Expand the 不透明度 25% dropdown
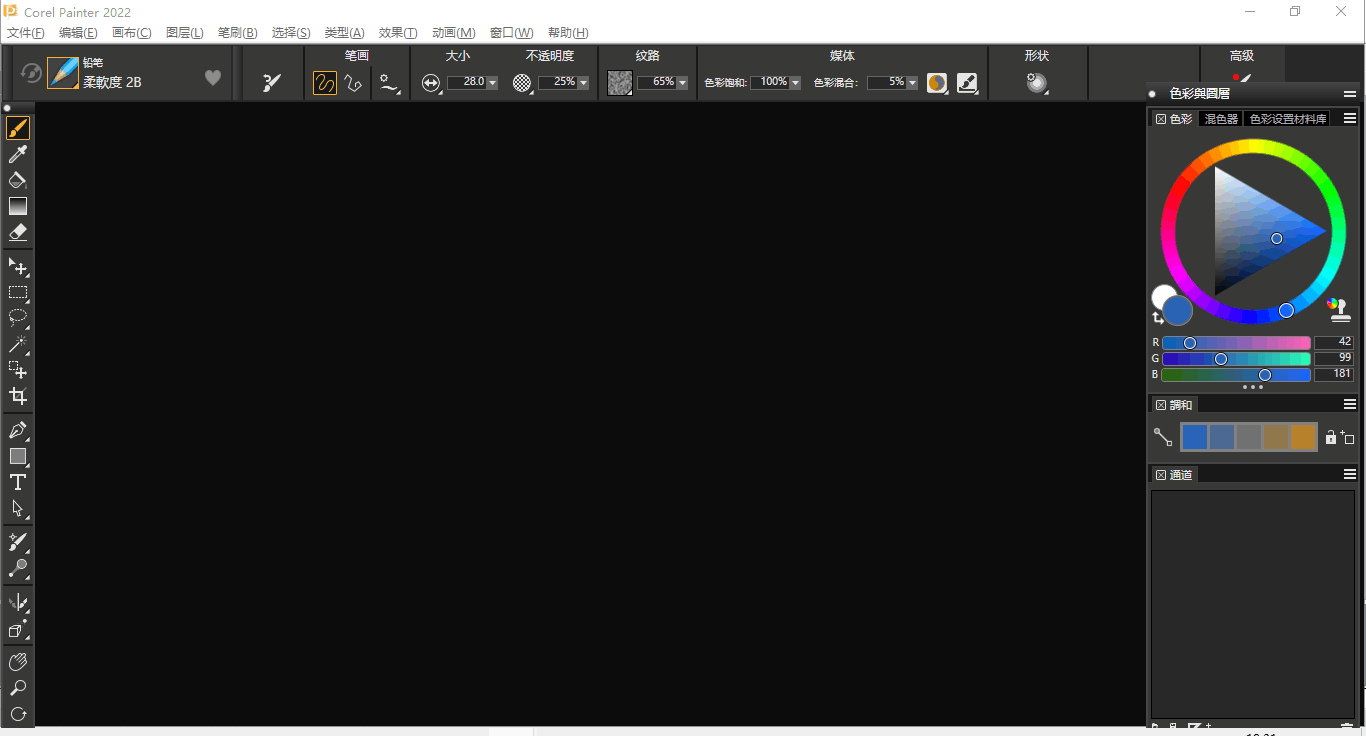1366x736 pixels. point(584,83)
